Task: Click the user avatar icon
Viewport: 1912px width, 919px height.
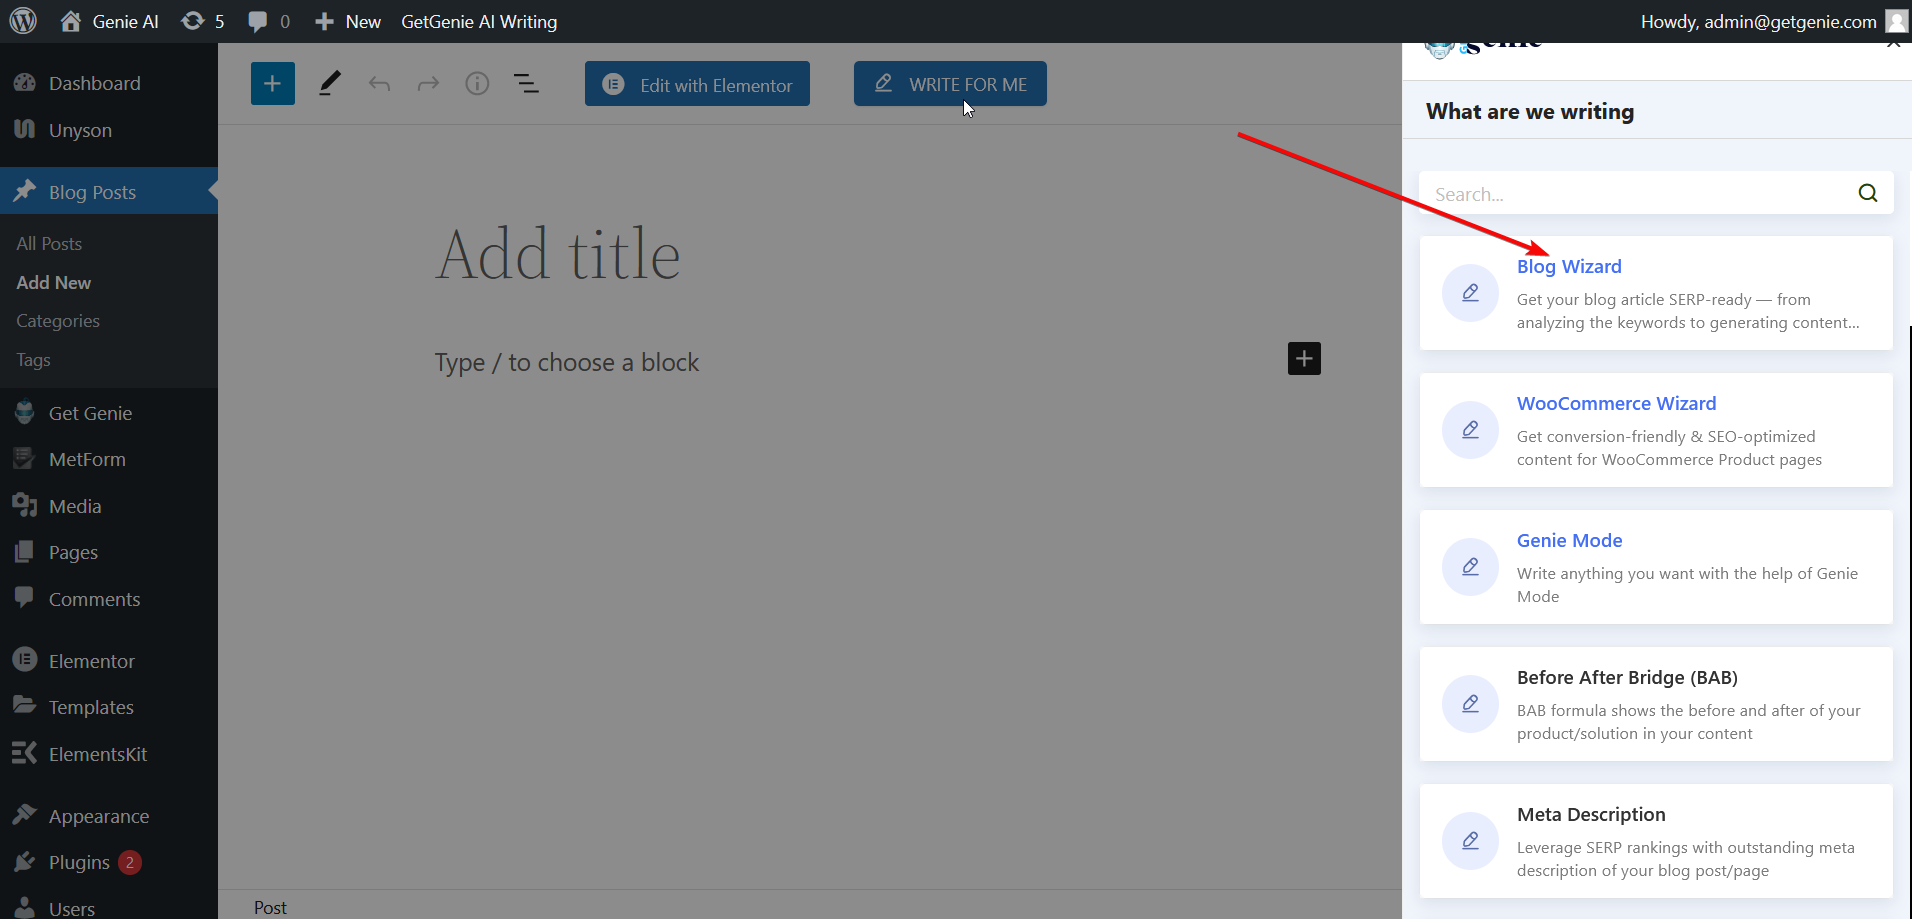Action: point(1896,21)
